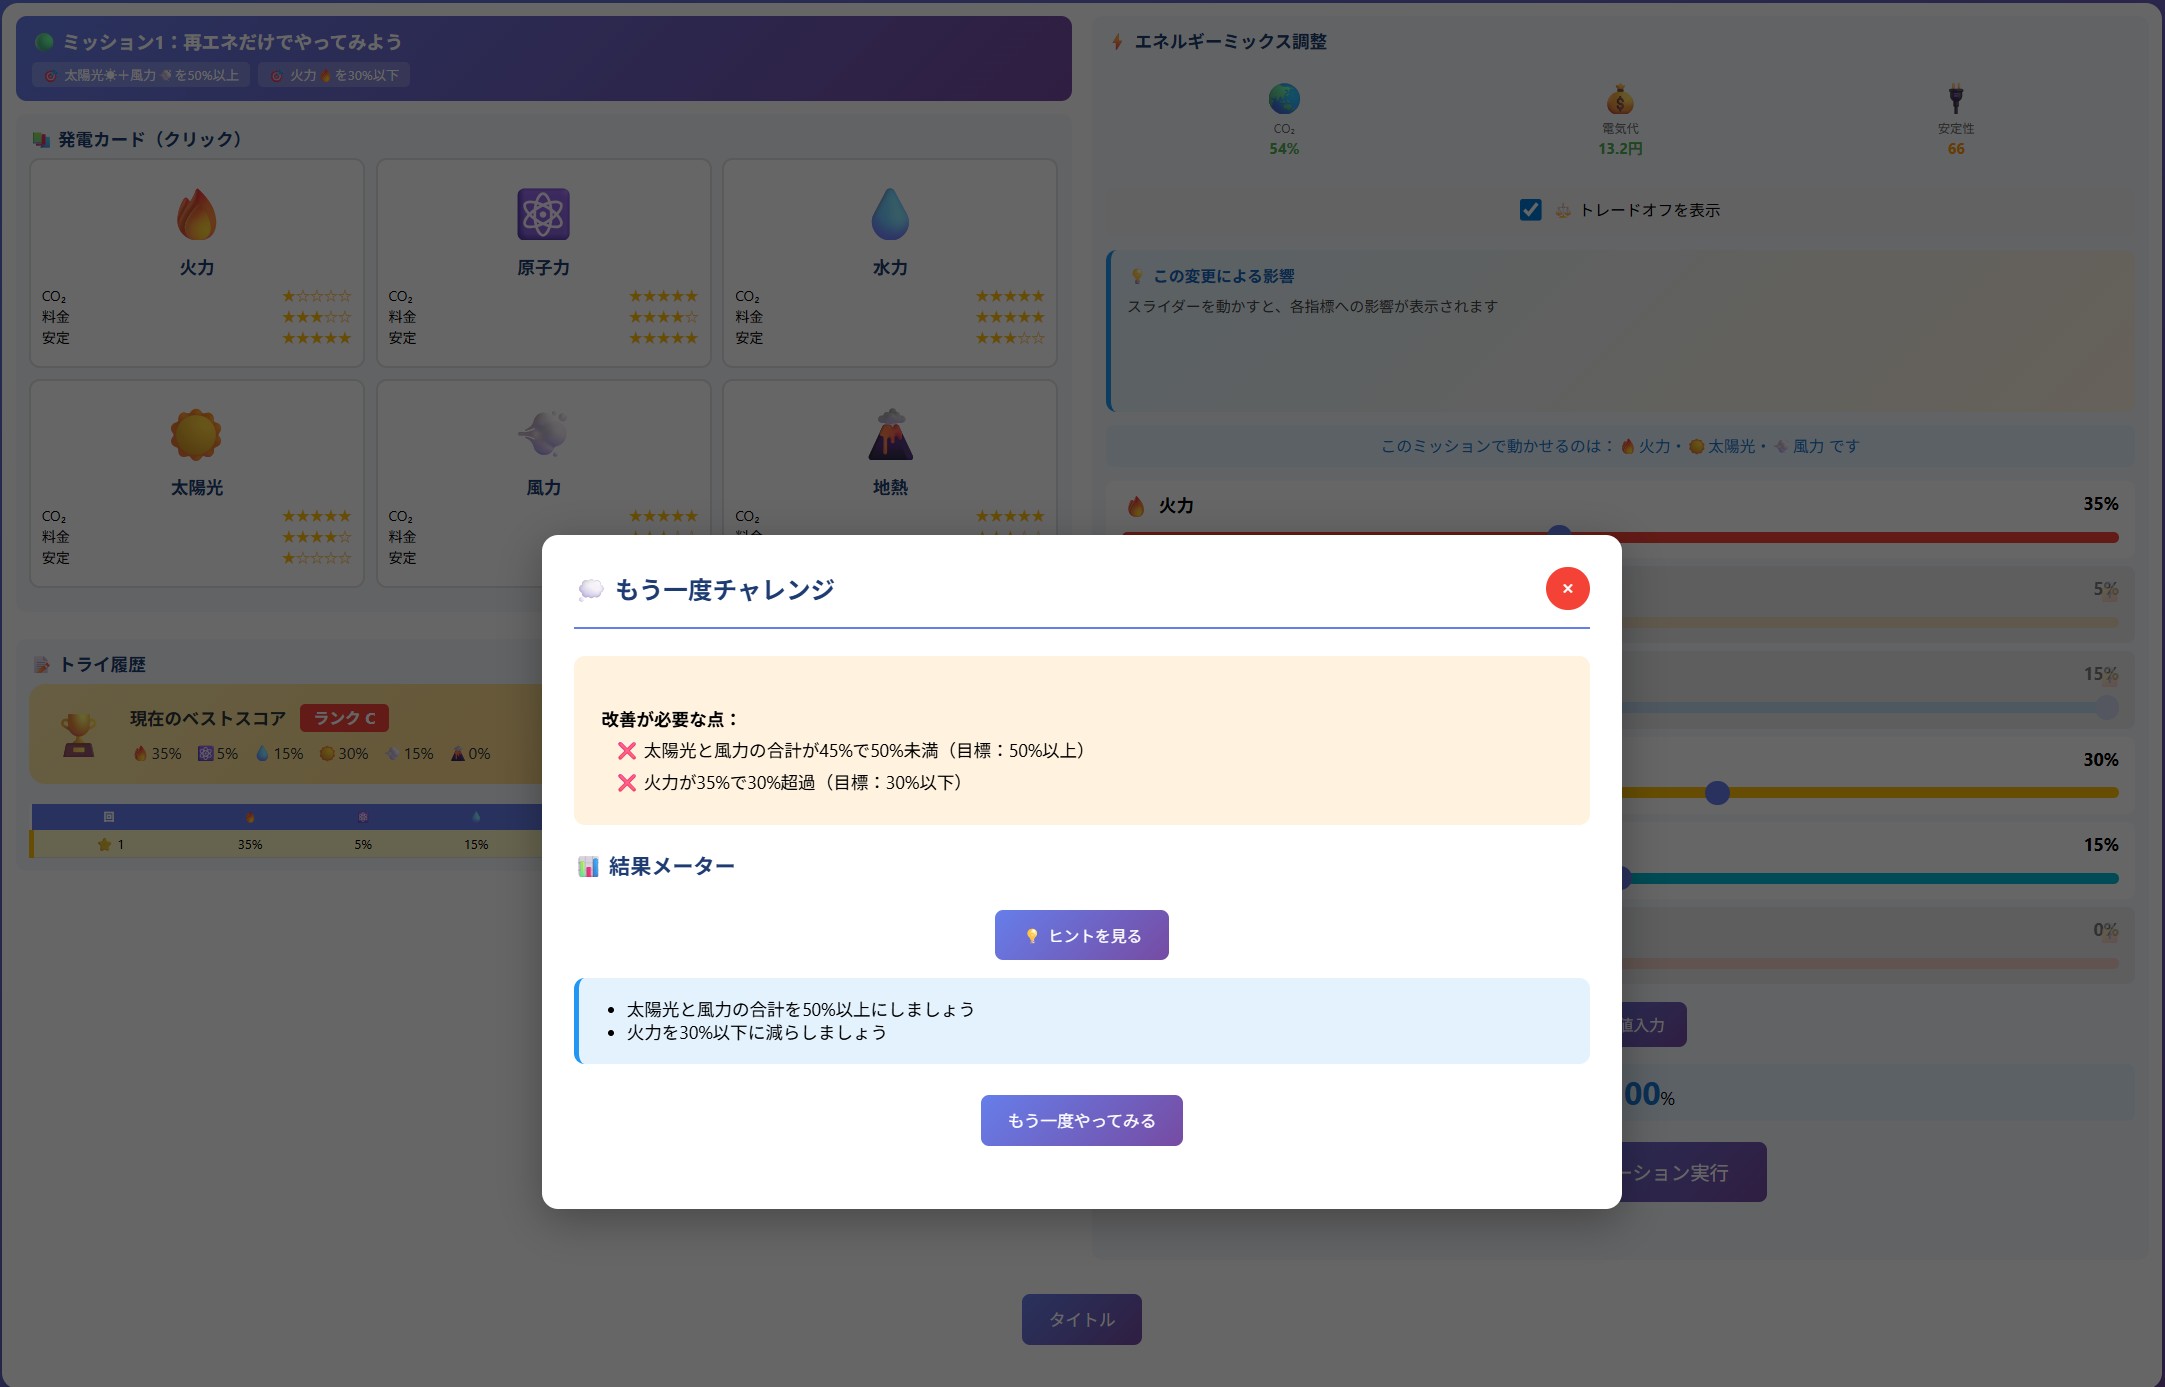Click the plug 安定性 indicator icon

click(1955, 99)
